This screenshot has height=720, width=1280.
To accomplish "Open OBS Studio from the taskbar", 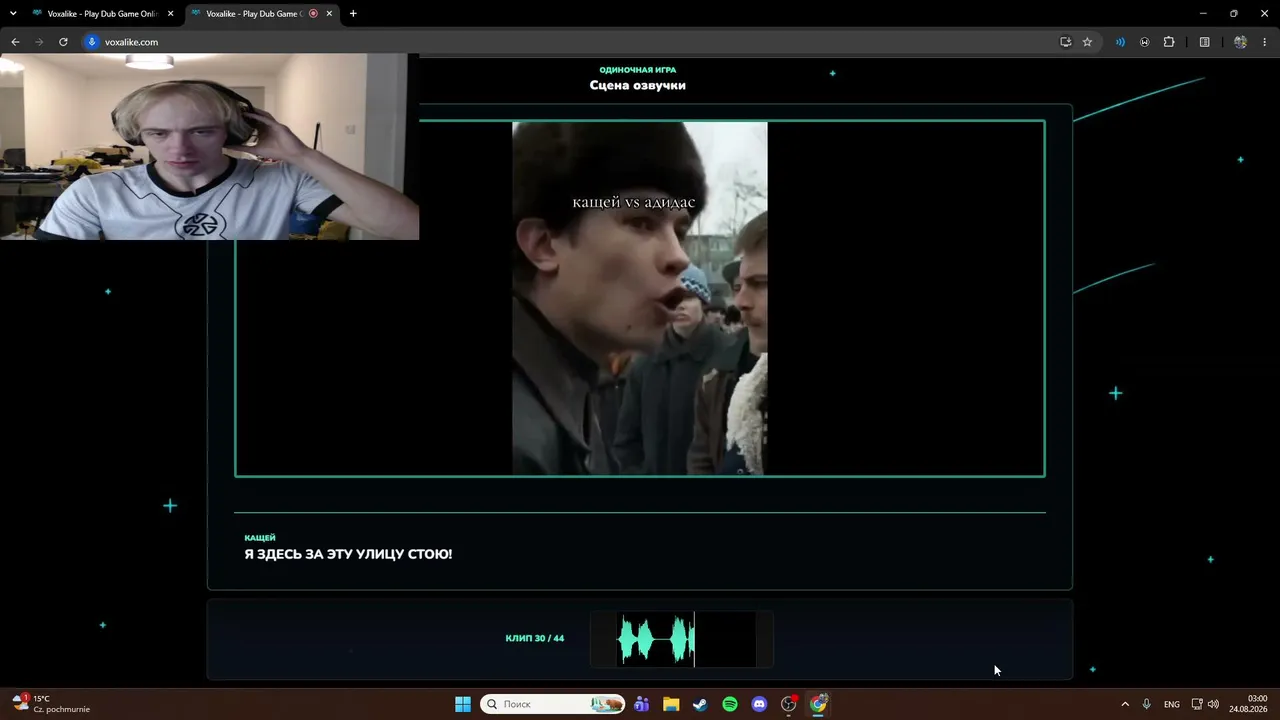I will (789, 704).
